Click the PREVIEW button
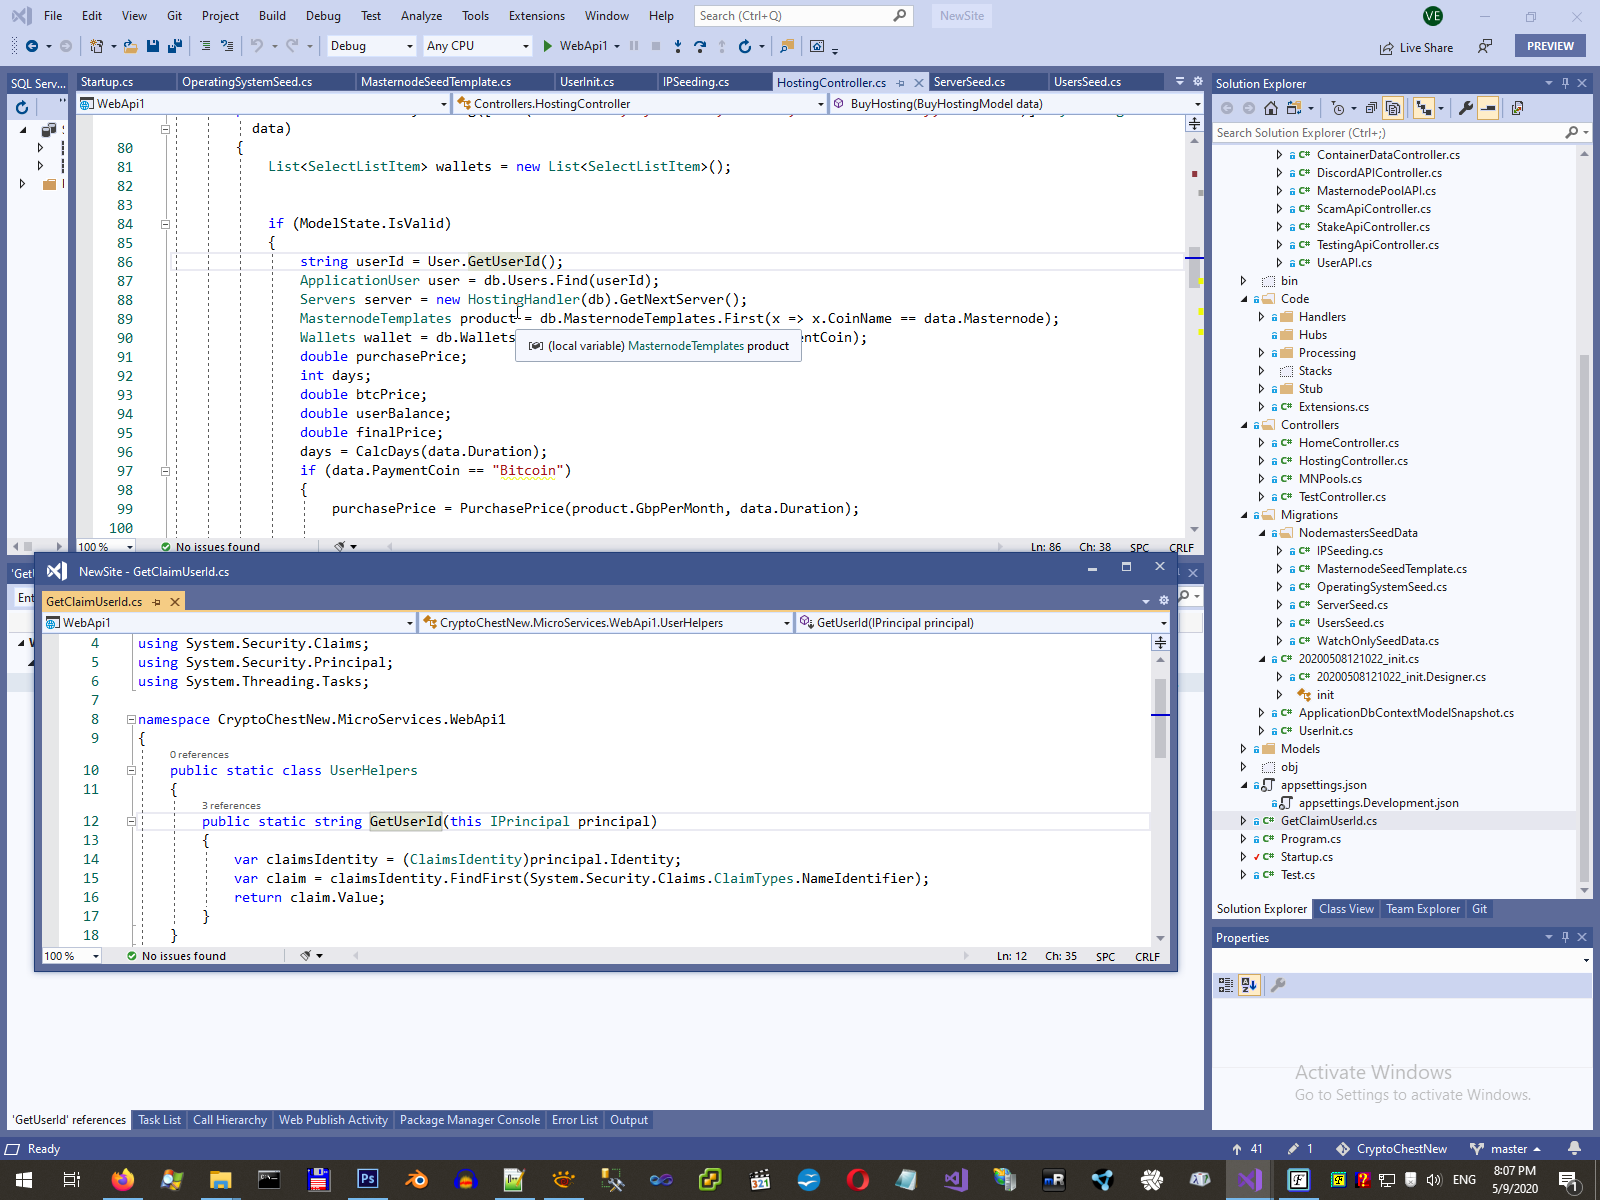 click(x=1549, y=46)
